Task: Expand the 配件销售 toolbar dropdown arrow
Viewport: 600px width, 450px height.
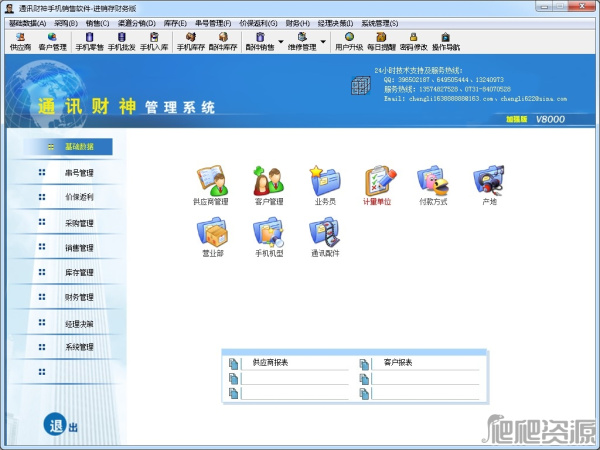Action: [280, 40]
